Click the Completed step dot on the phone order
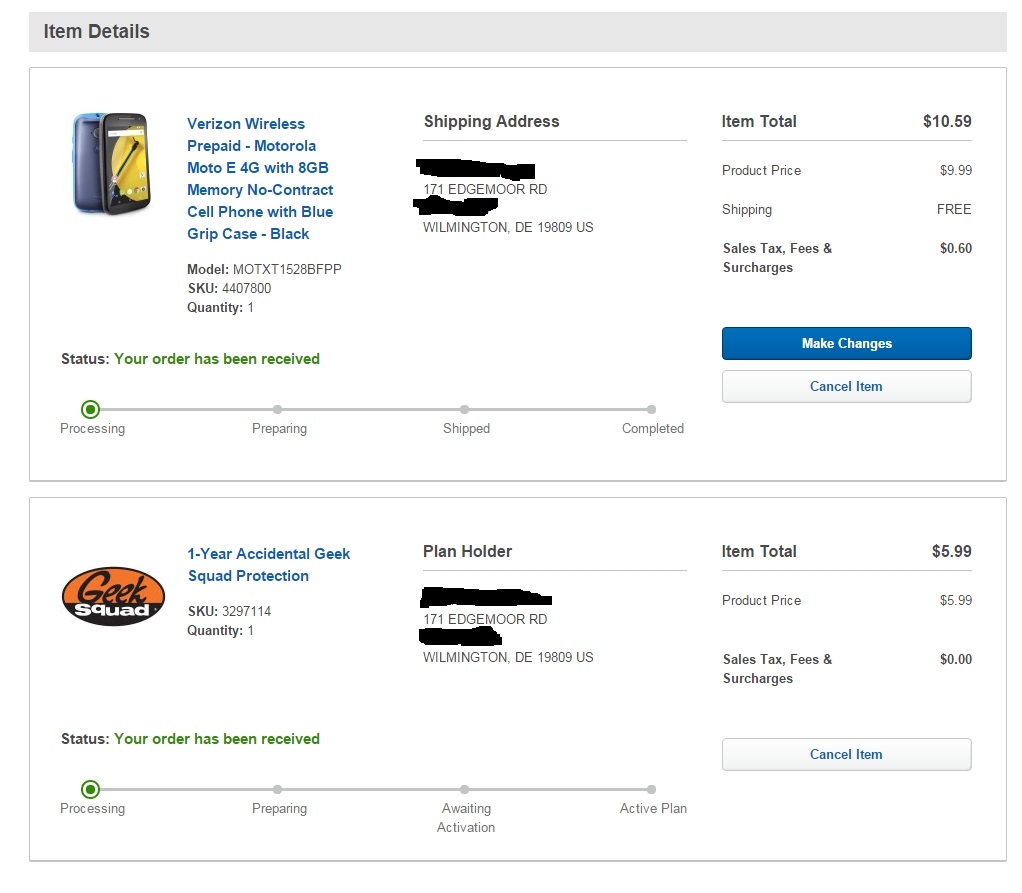The height and width of the screenshot is (893, 1022). pyautogui.click(x=651, y=409)
